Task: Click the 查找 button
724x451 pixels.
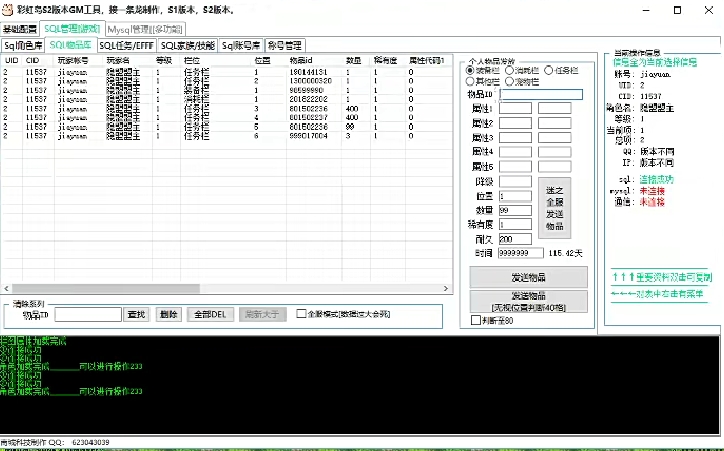Action: [136, 314]
